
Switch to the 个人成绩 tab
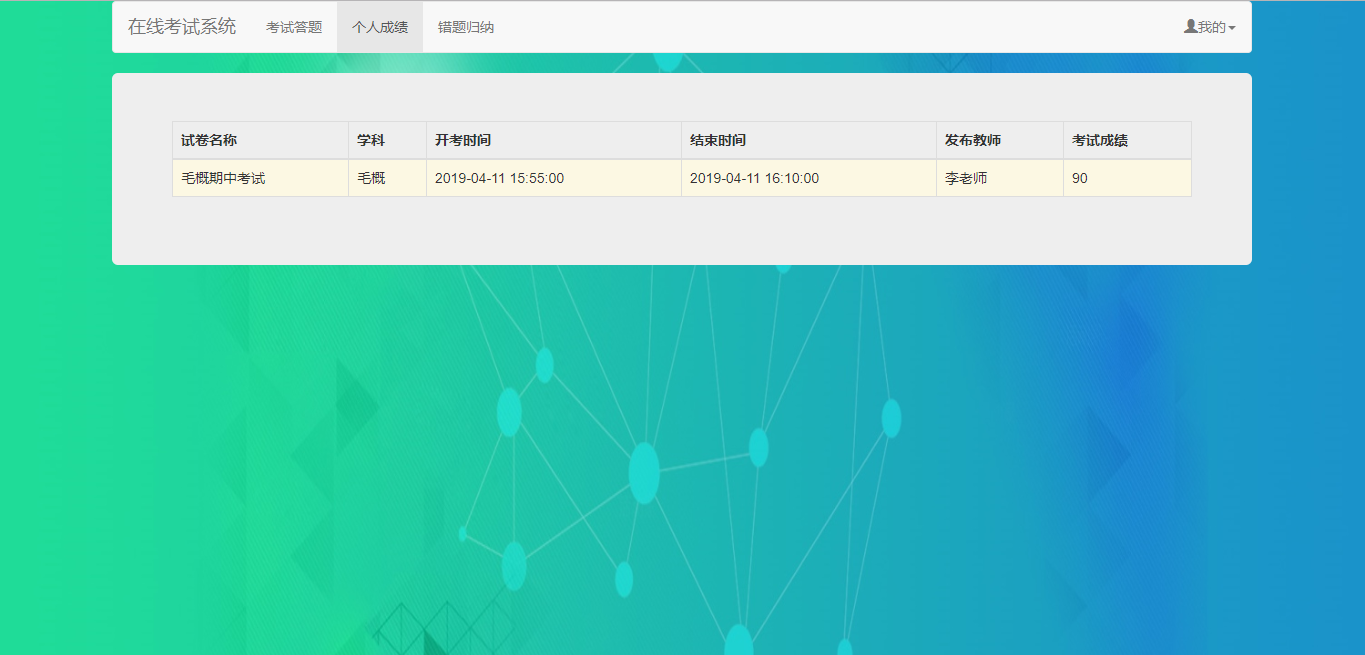(380, 27)
